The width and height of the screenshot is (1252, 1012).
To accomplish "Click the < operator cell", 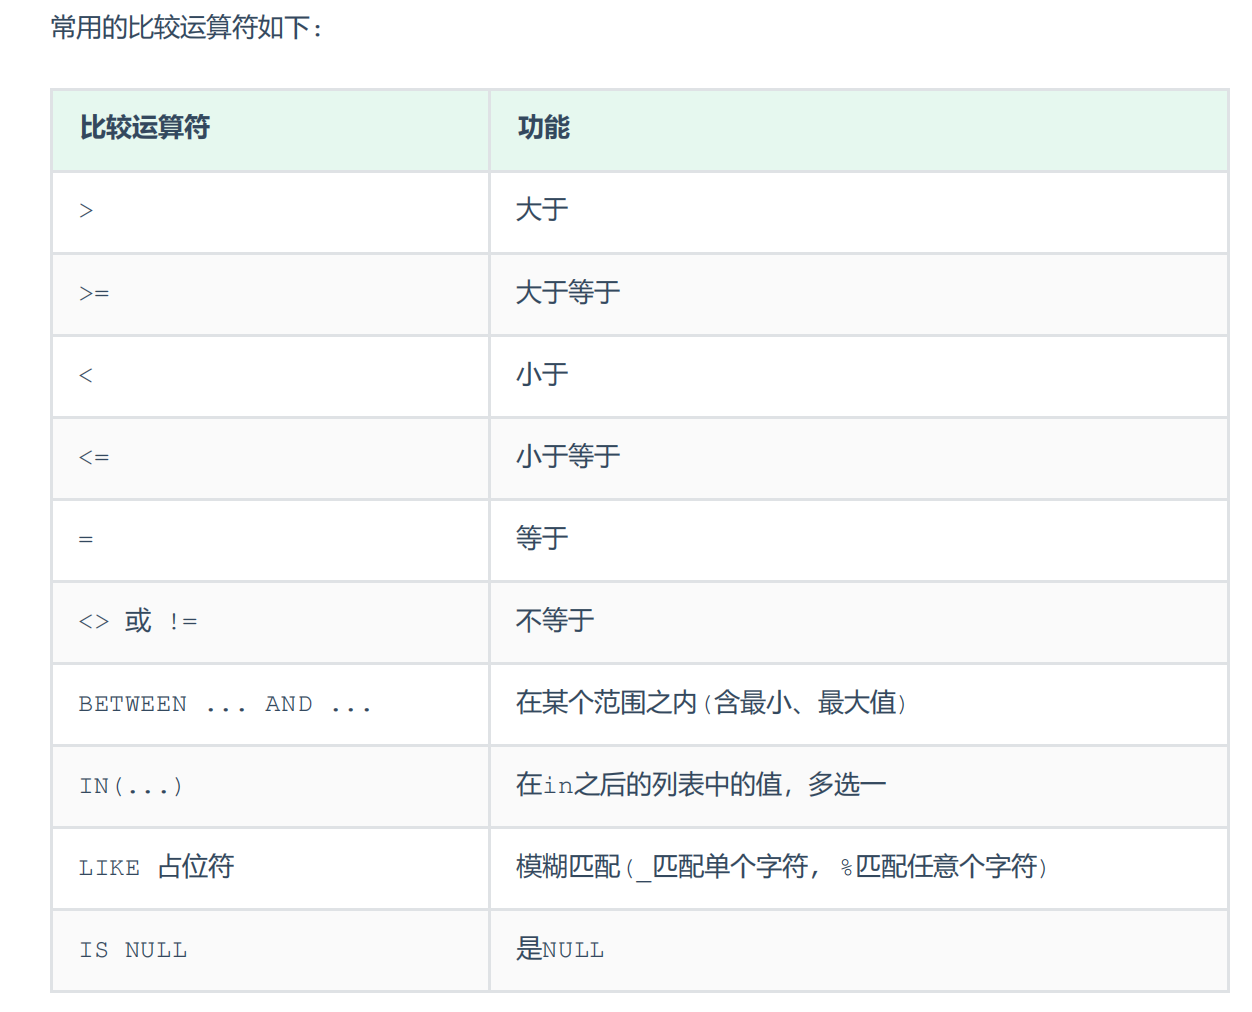I will (270, 376).
